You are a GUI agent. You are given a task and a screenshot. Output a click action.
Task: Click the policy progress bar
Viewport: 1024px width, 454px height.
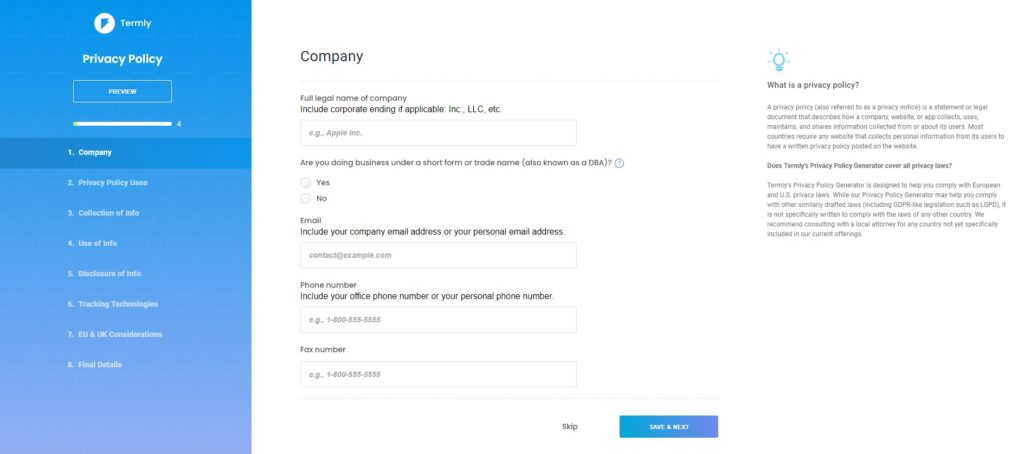pos(122,124)
